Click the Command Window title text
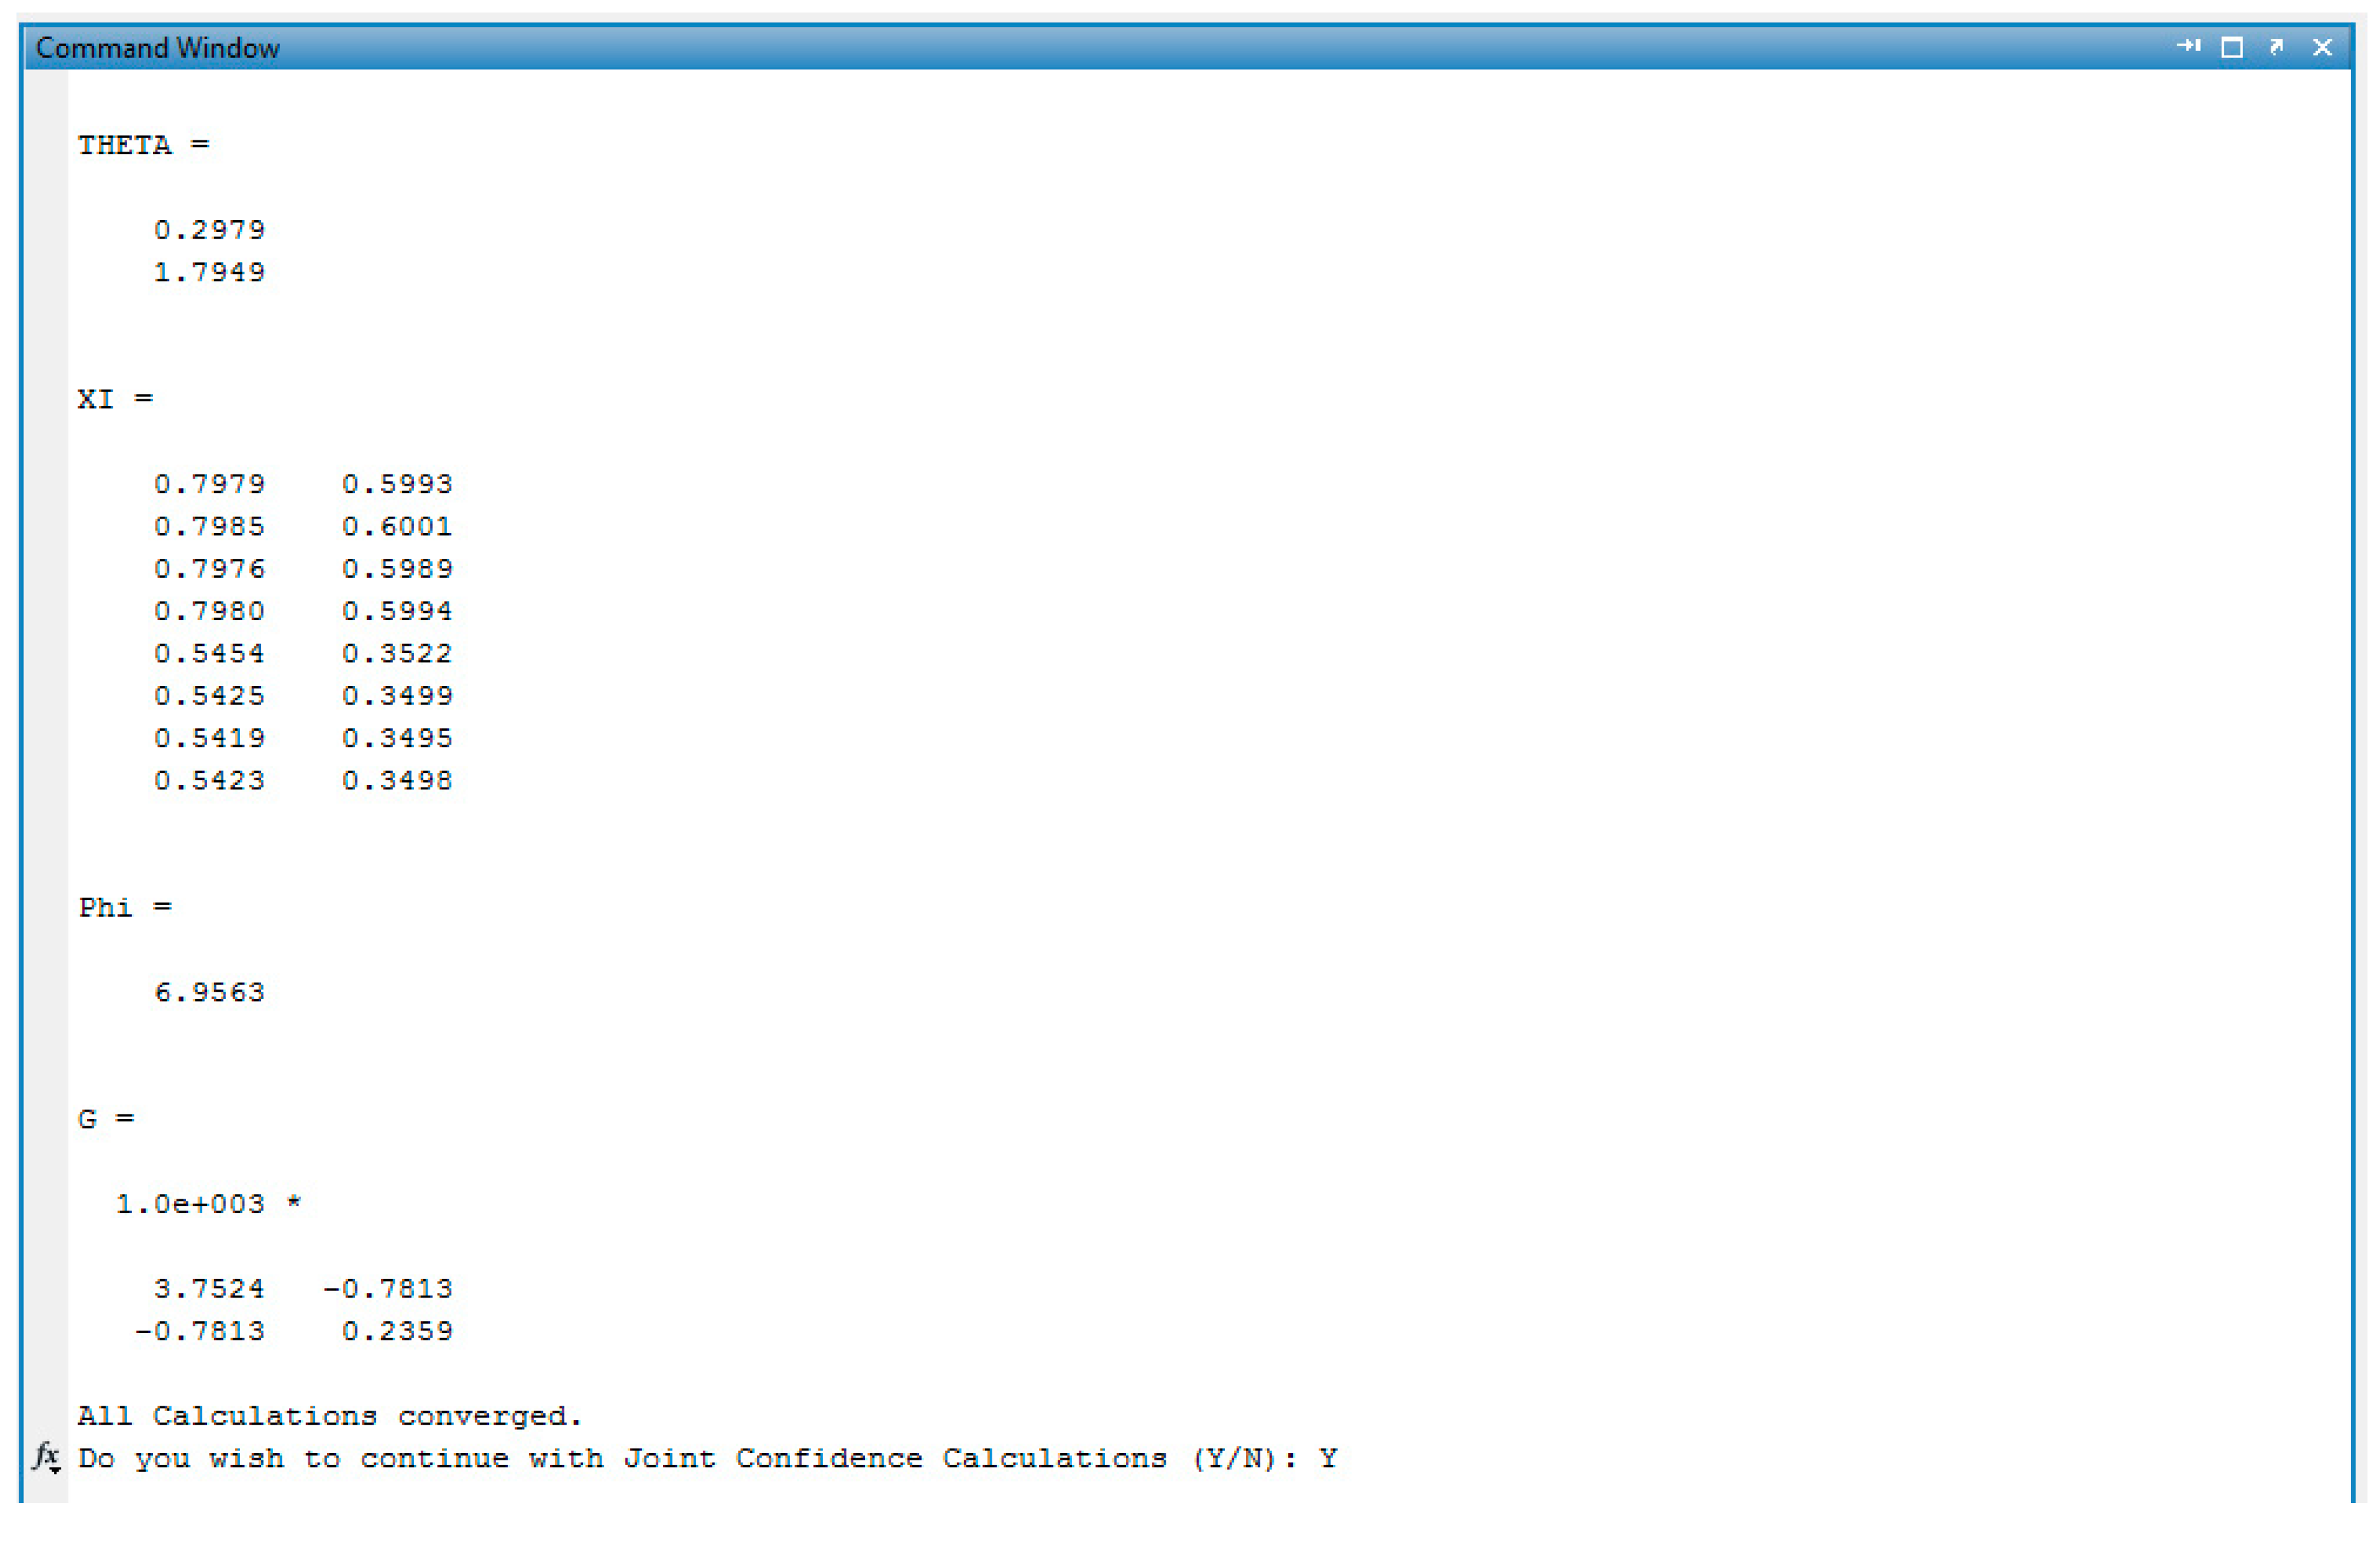2380x1544 pixels. pos(157,48)
